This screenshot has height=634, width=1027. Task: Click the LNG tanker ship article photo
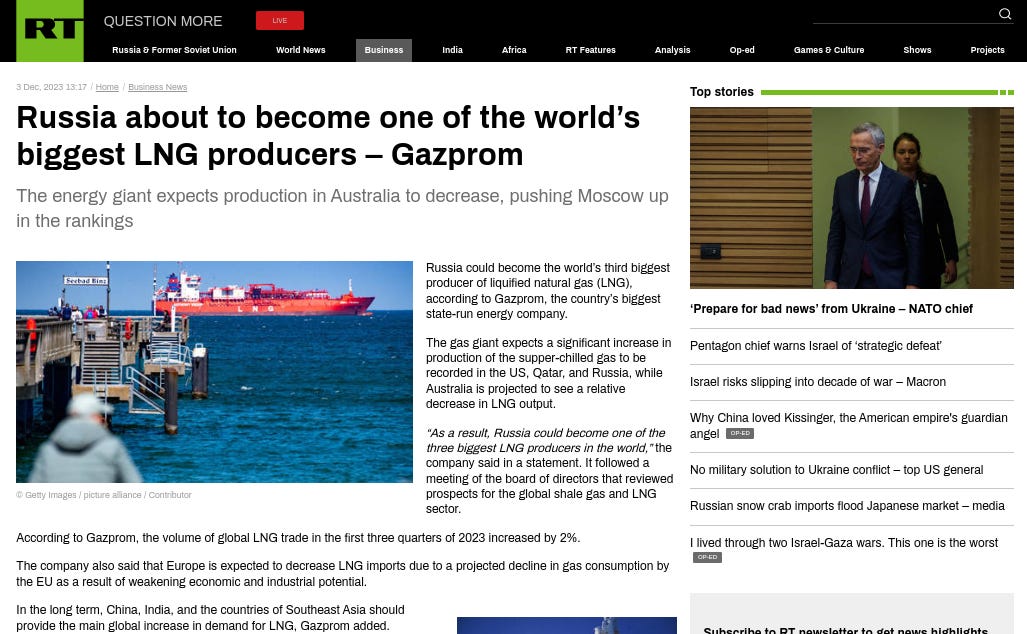(214, 372)
